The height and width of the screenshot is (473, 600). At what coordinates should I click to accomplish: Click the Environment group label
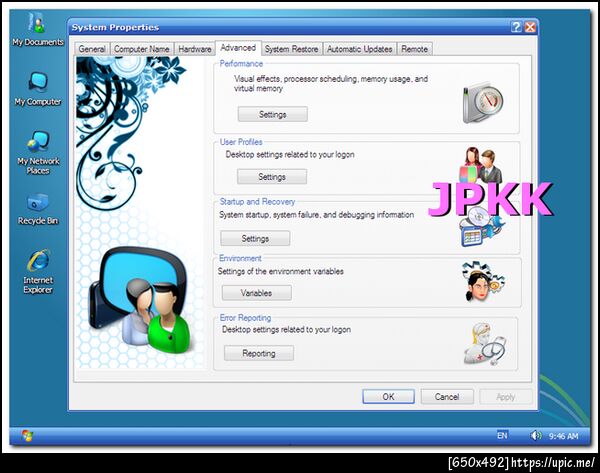(240, 258)
